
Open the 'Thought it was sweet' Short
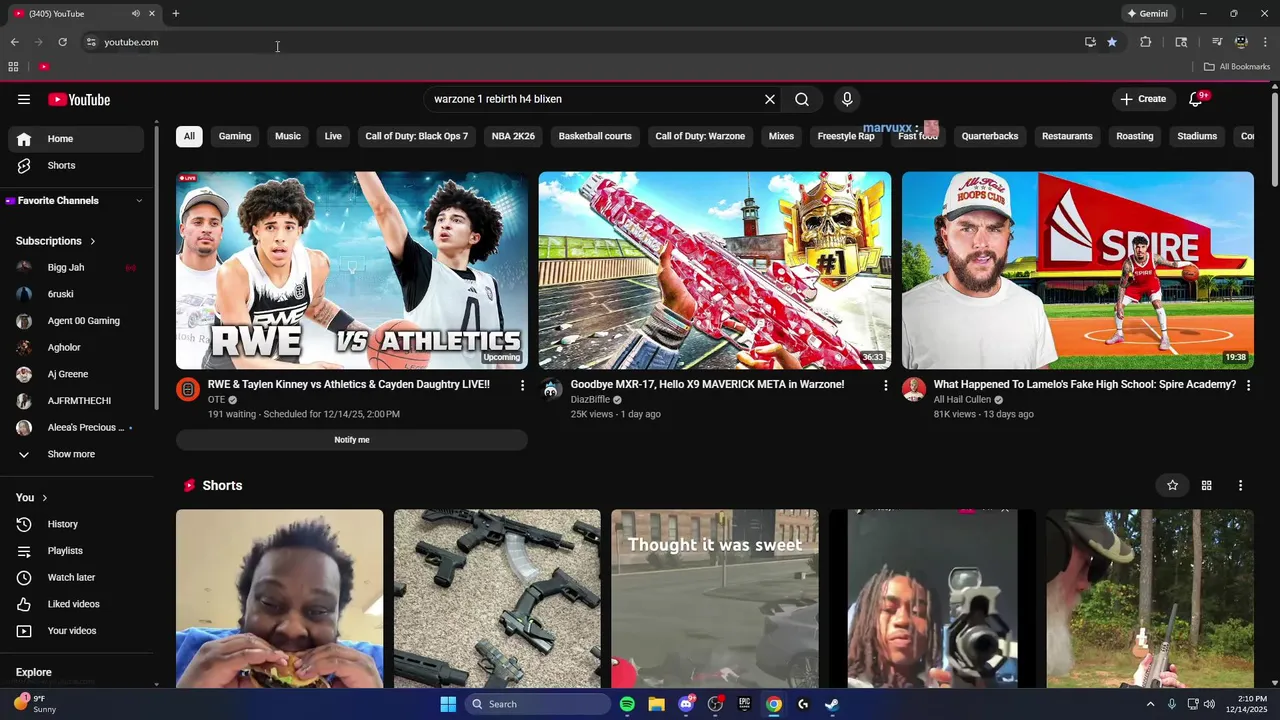[715, 598]
